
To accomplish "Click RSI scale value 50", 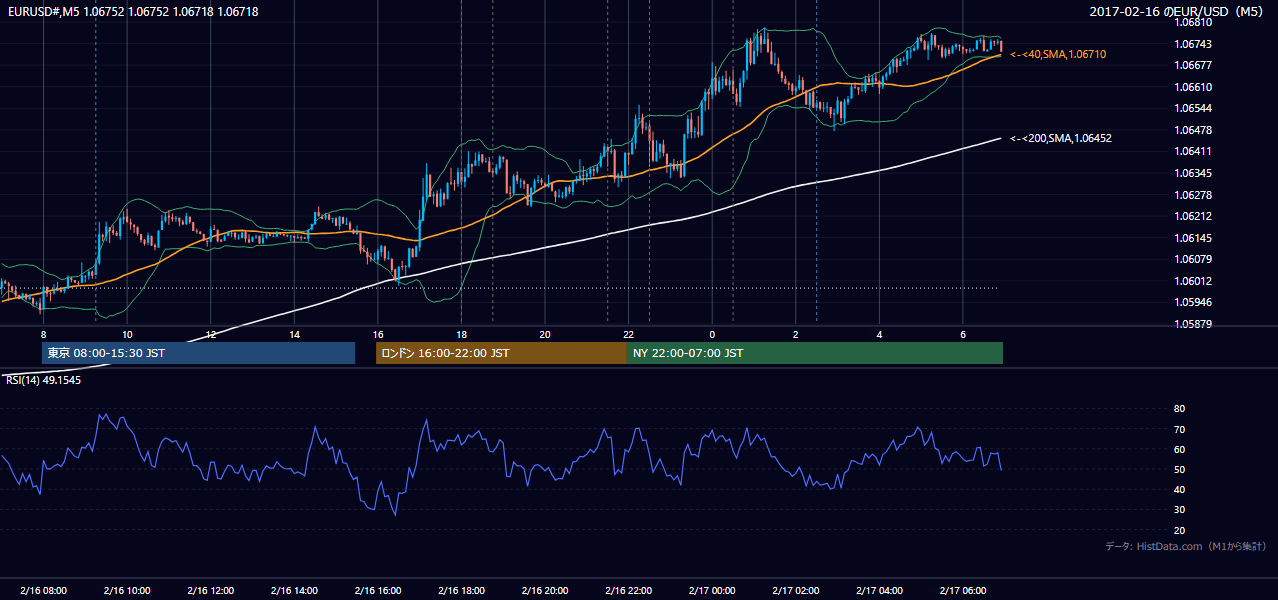I will point(1179,470).
